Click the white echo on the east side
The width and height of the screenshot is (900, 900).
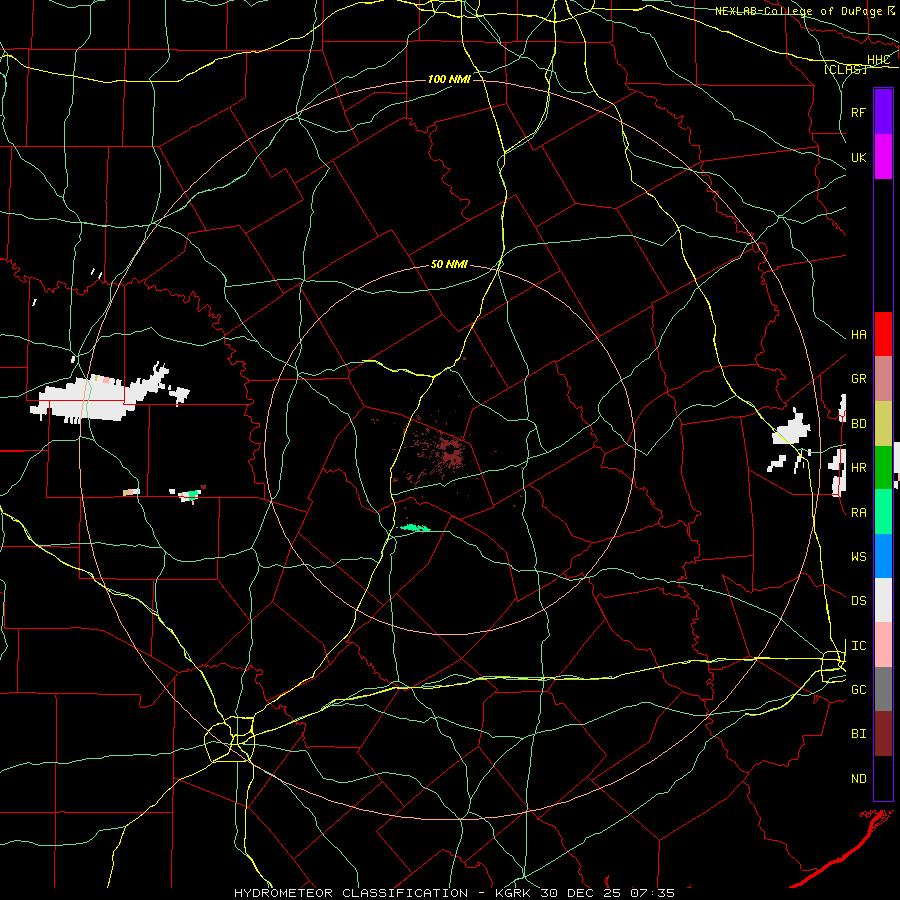click(x=792, y=430)
